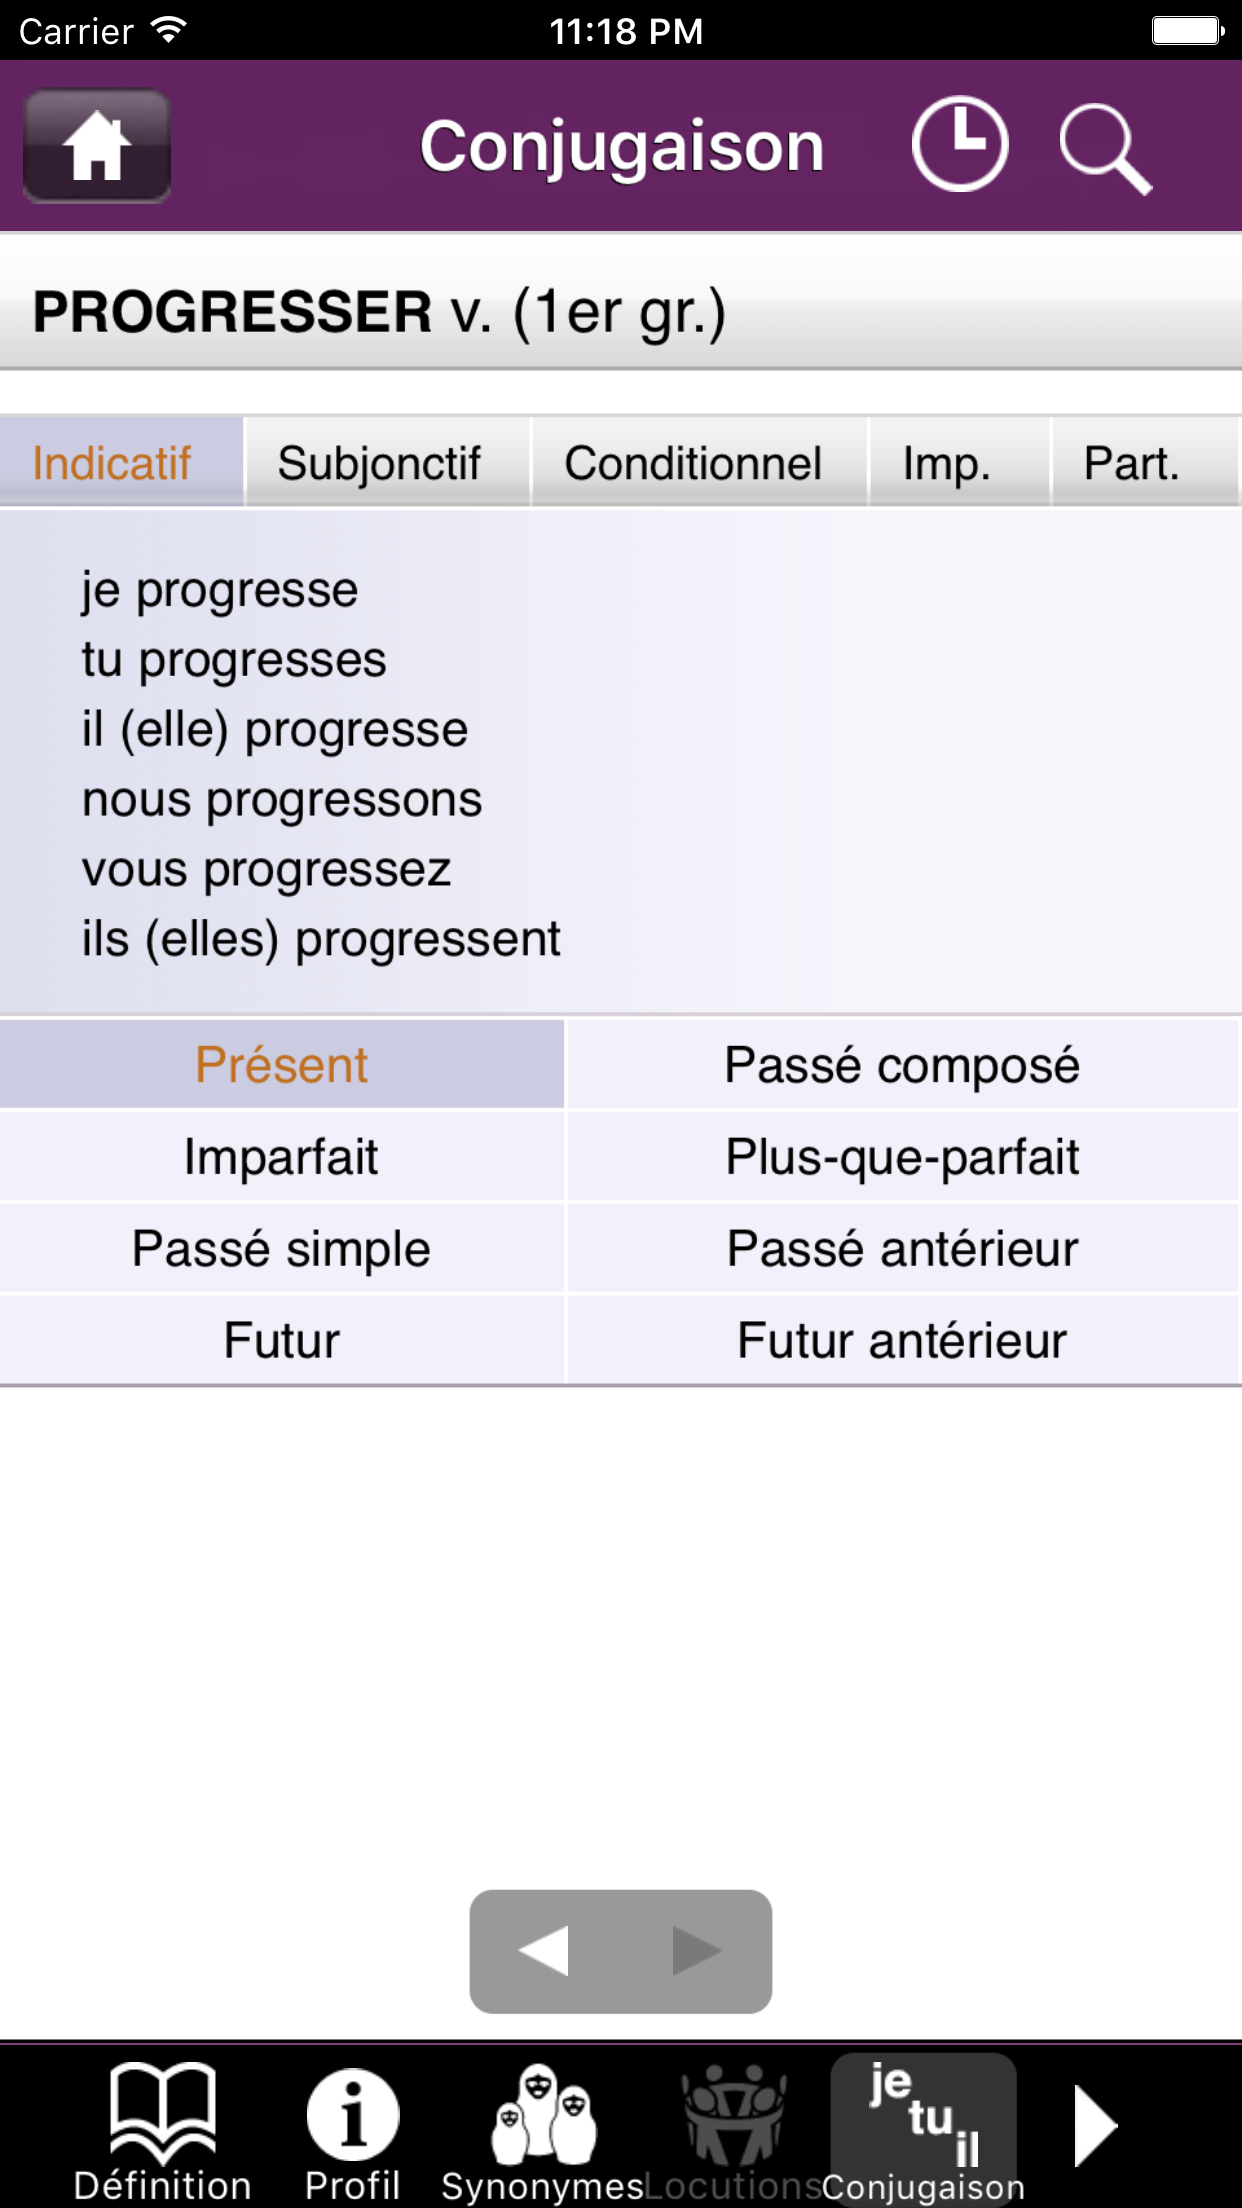Select the Futur antérieur tense
The width and height of the screenshot is (1242, 2208).
(902, 1340)
